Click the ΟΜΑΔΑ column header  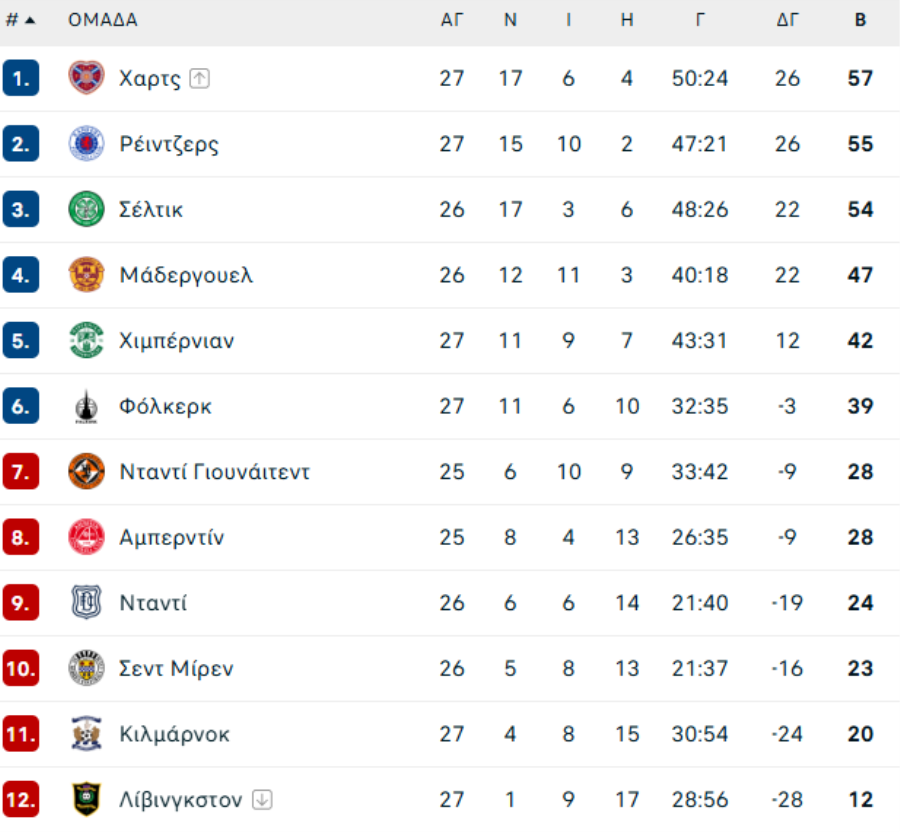click(x=103, y=20)
